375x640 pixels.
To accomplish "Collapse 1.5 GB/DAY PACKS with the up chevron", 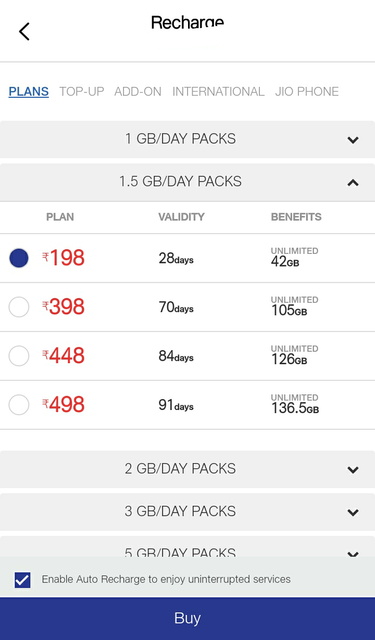I will pyautogui.click(x=353, y=182).
